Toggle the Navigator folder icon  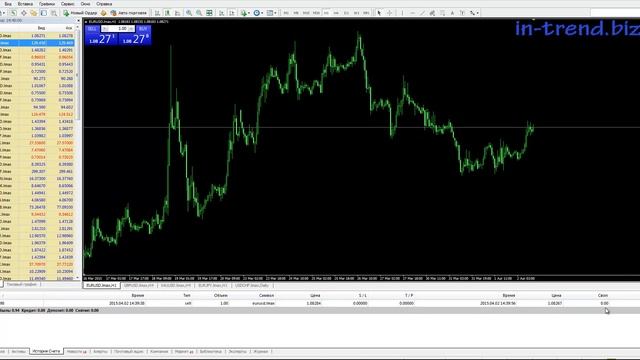[33, 13]
